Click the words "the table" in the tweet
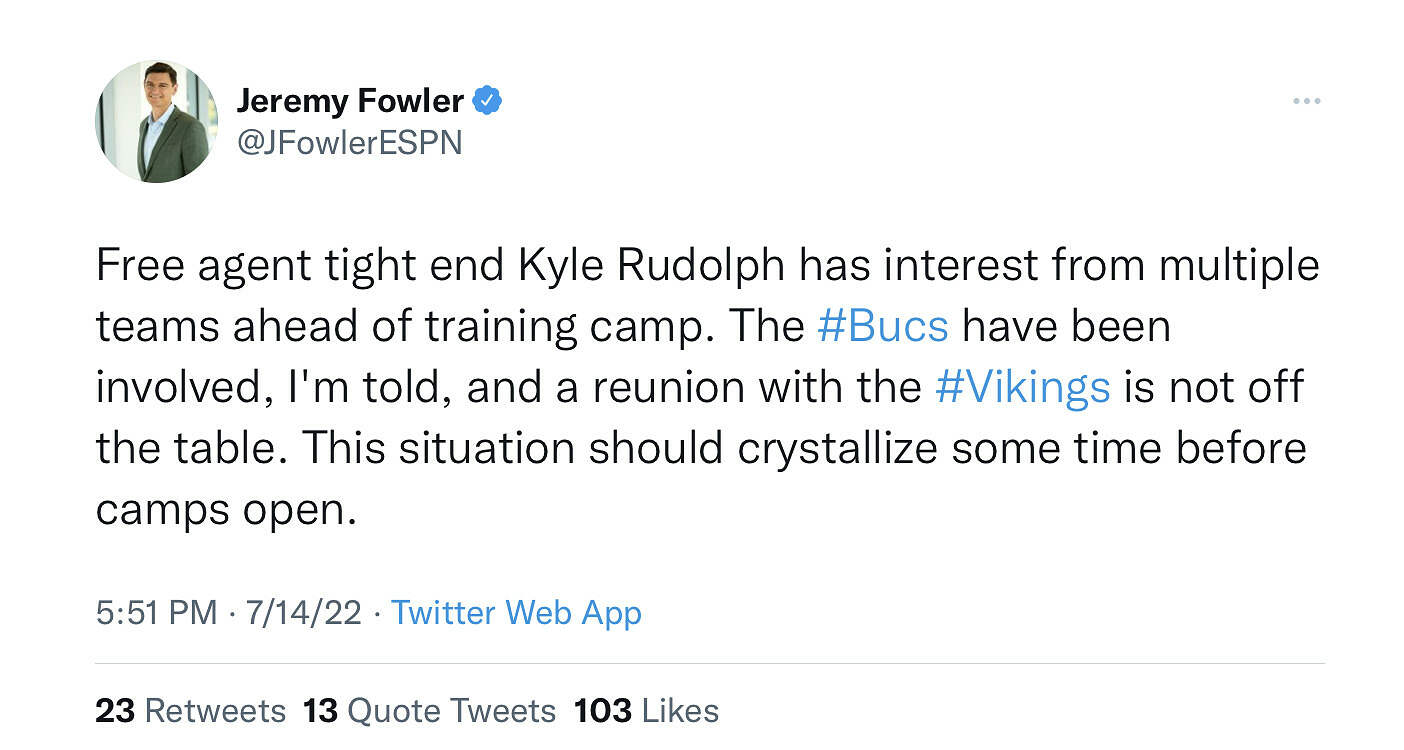The width and height of the screenshot is (1404, 750). [x=187, y=449]
